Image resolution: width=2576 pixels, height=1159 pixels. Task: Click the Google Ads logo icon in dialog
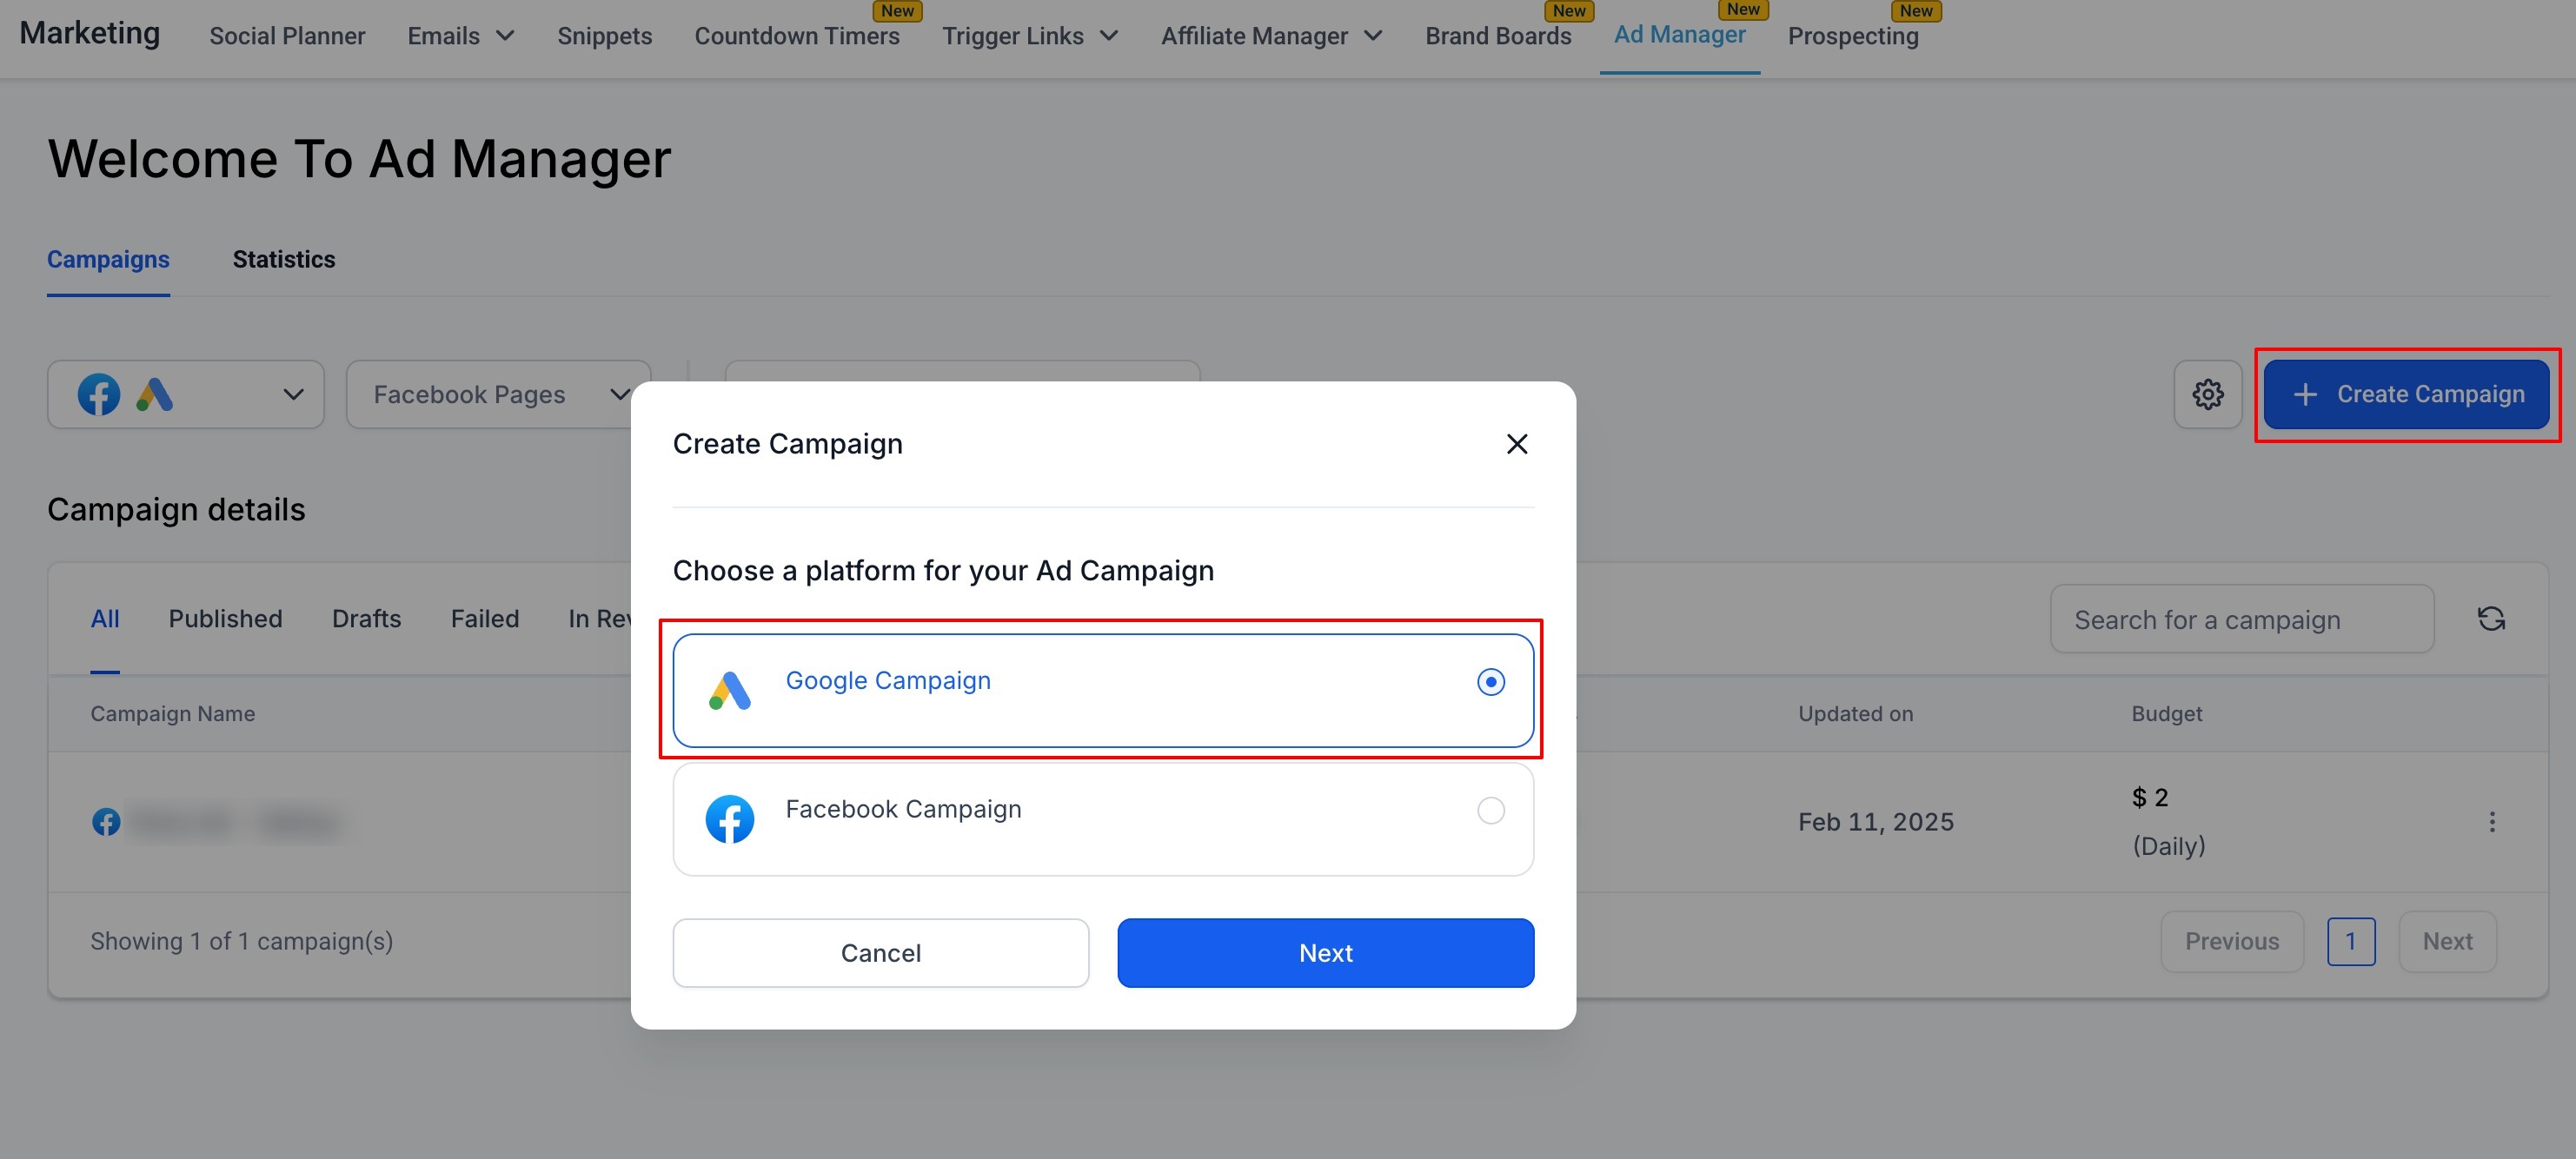pos(729,690)
